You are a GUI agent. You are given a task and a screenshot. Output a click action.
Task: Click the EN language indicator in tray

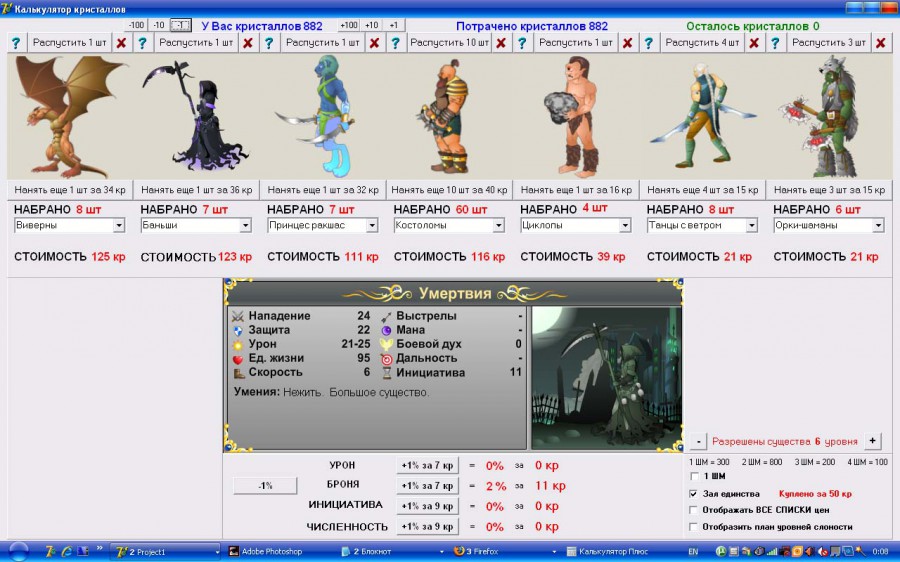pyautogui.click(x=693, y=552)
